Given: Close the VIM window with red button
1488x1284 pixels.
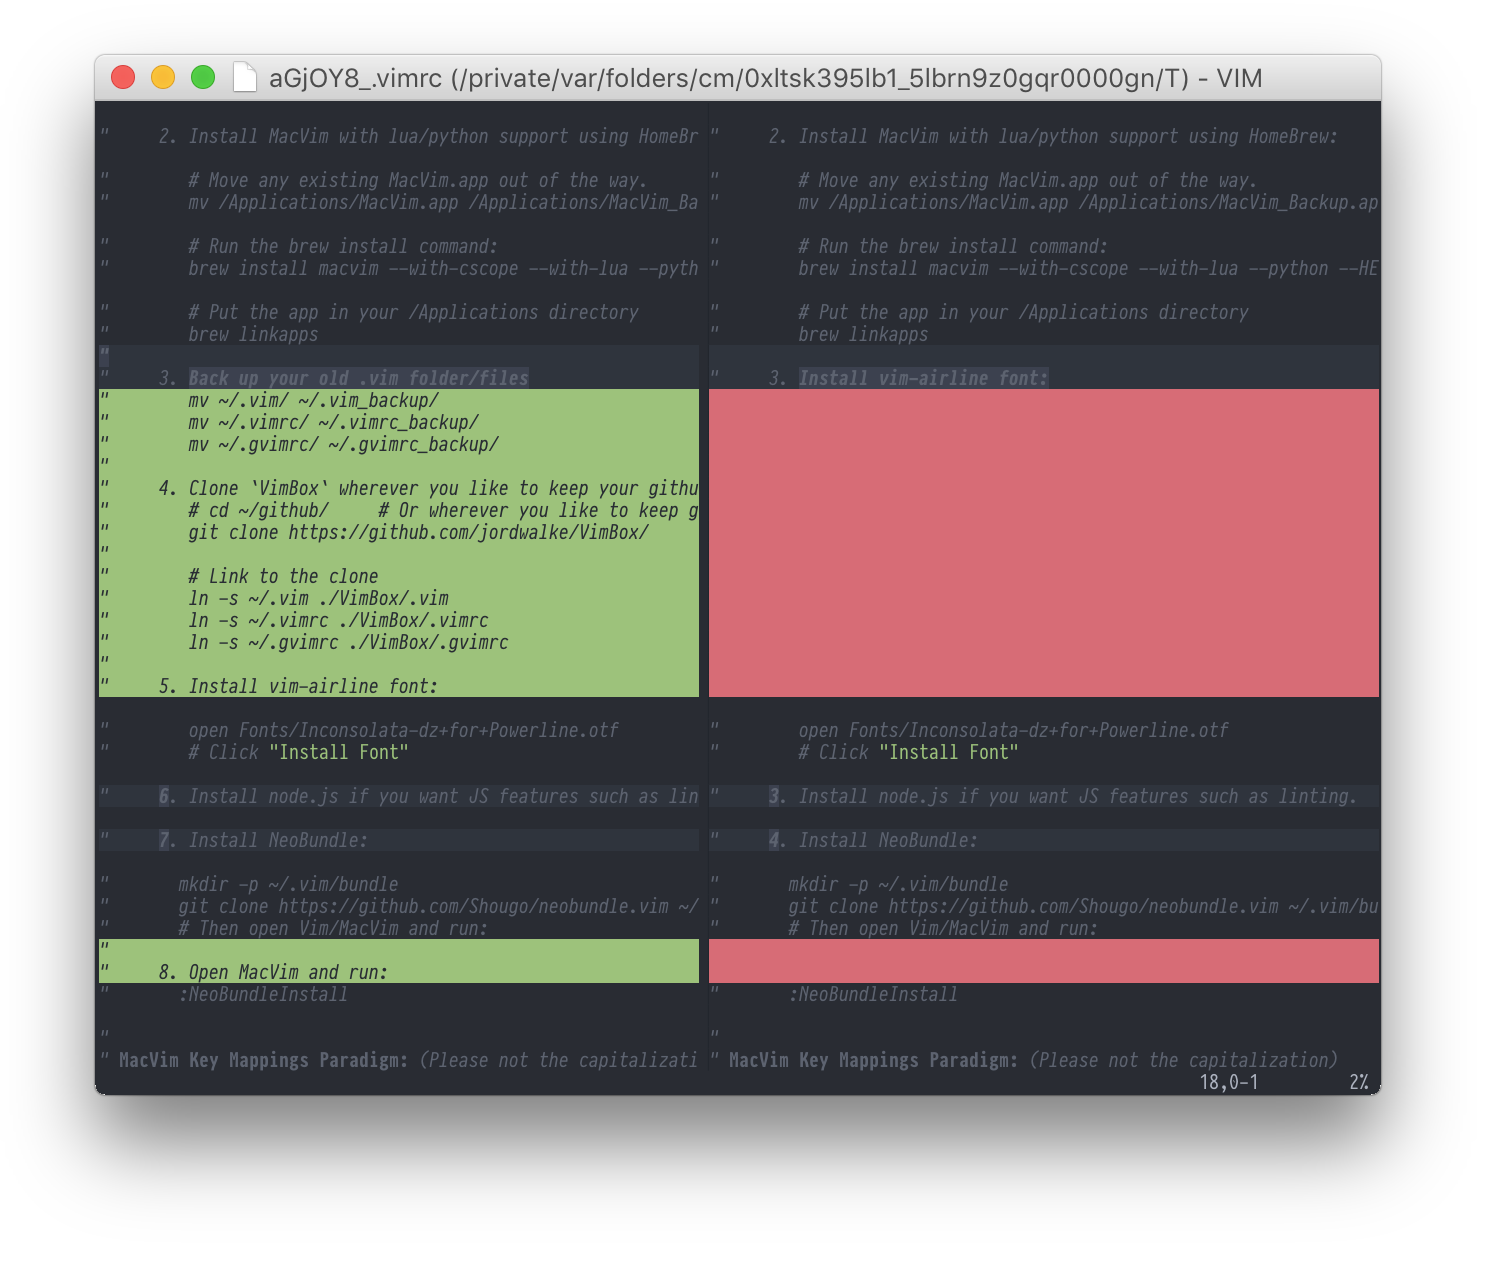Looking at the screenshot, I should [123, 77].
